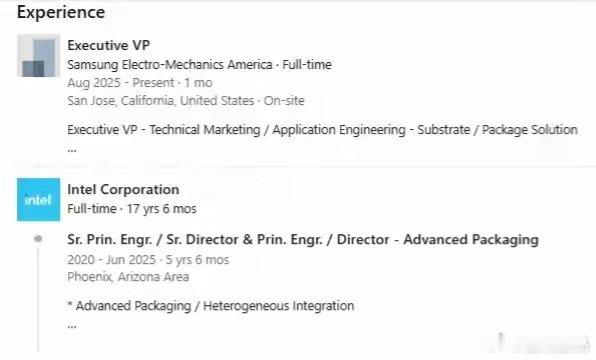Select the timeline bullet beside Sr. Prin. Engr.
This screenshot has width=596, height=360.
pyautogui.click(x=38, y=239)
